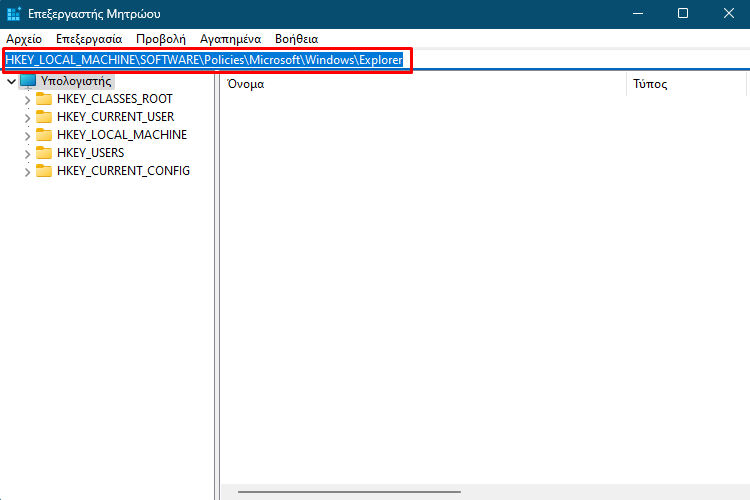Screen dimensions: 750x500
Task: Open the Επεξεργασία menu
Action: coord(89,39)
